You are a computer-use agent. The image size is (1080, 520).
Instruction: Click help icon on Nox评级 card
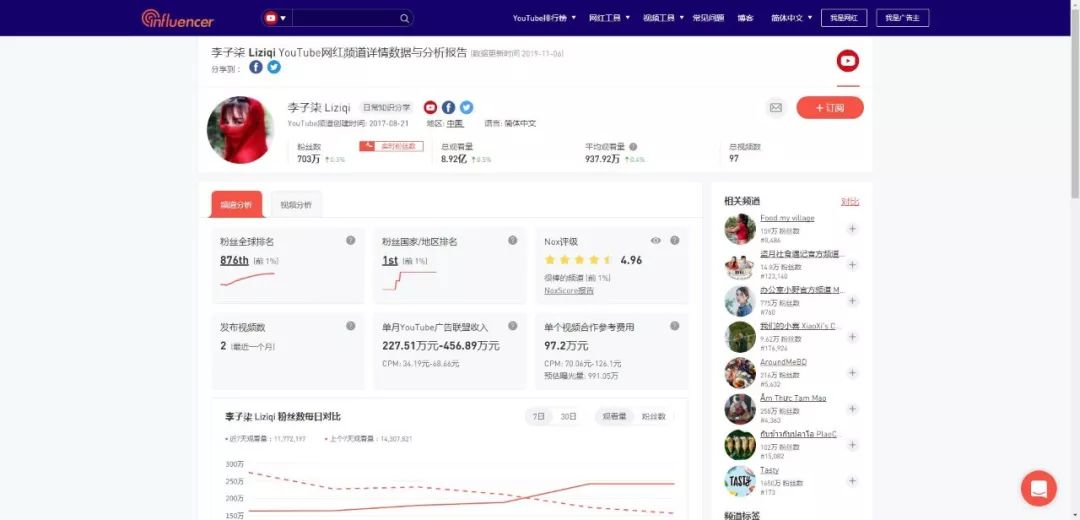pyautogui.click(x=674, y=240)
